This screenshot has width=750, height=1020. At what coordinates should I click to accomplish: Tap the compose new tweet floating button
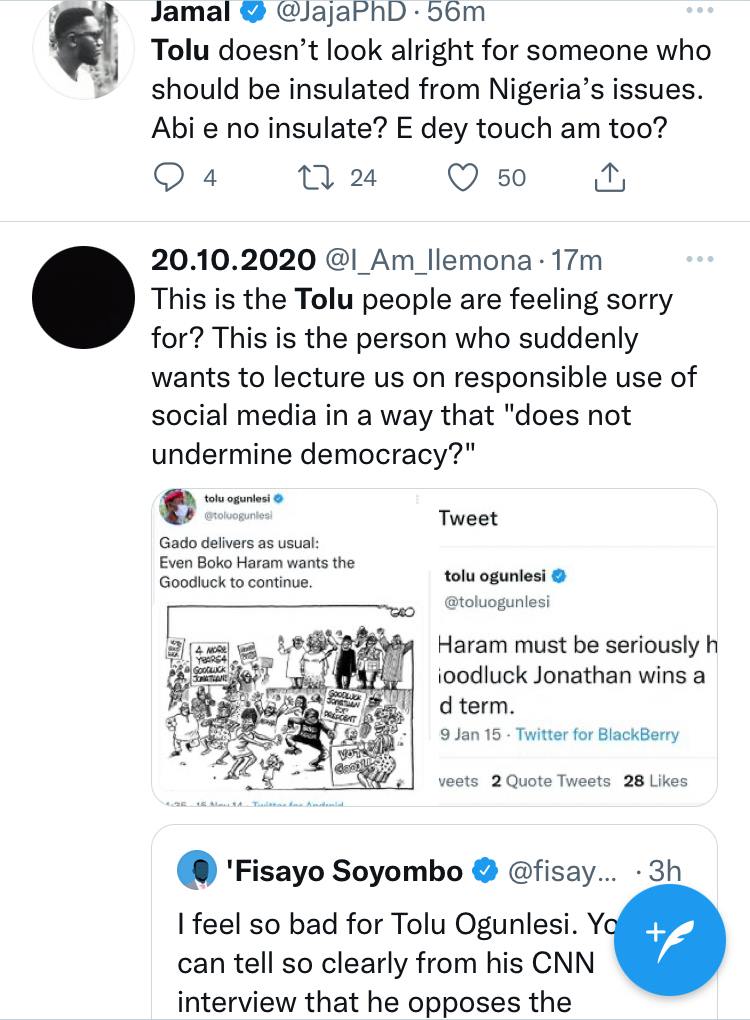(669, 939)
